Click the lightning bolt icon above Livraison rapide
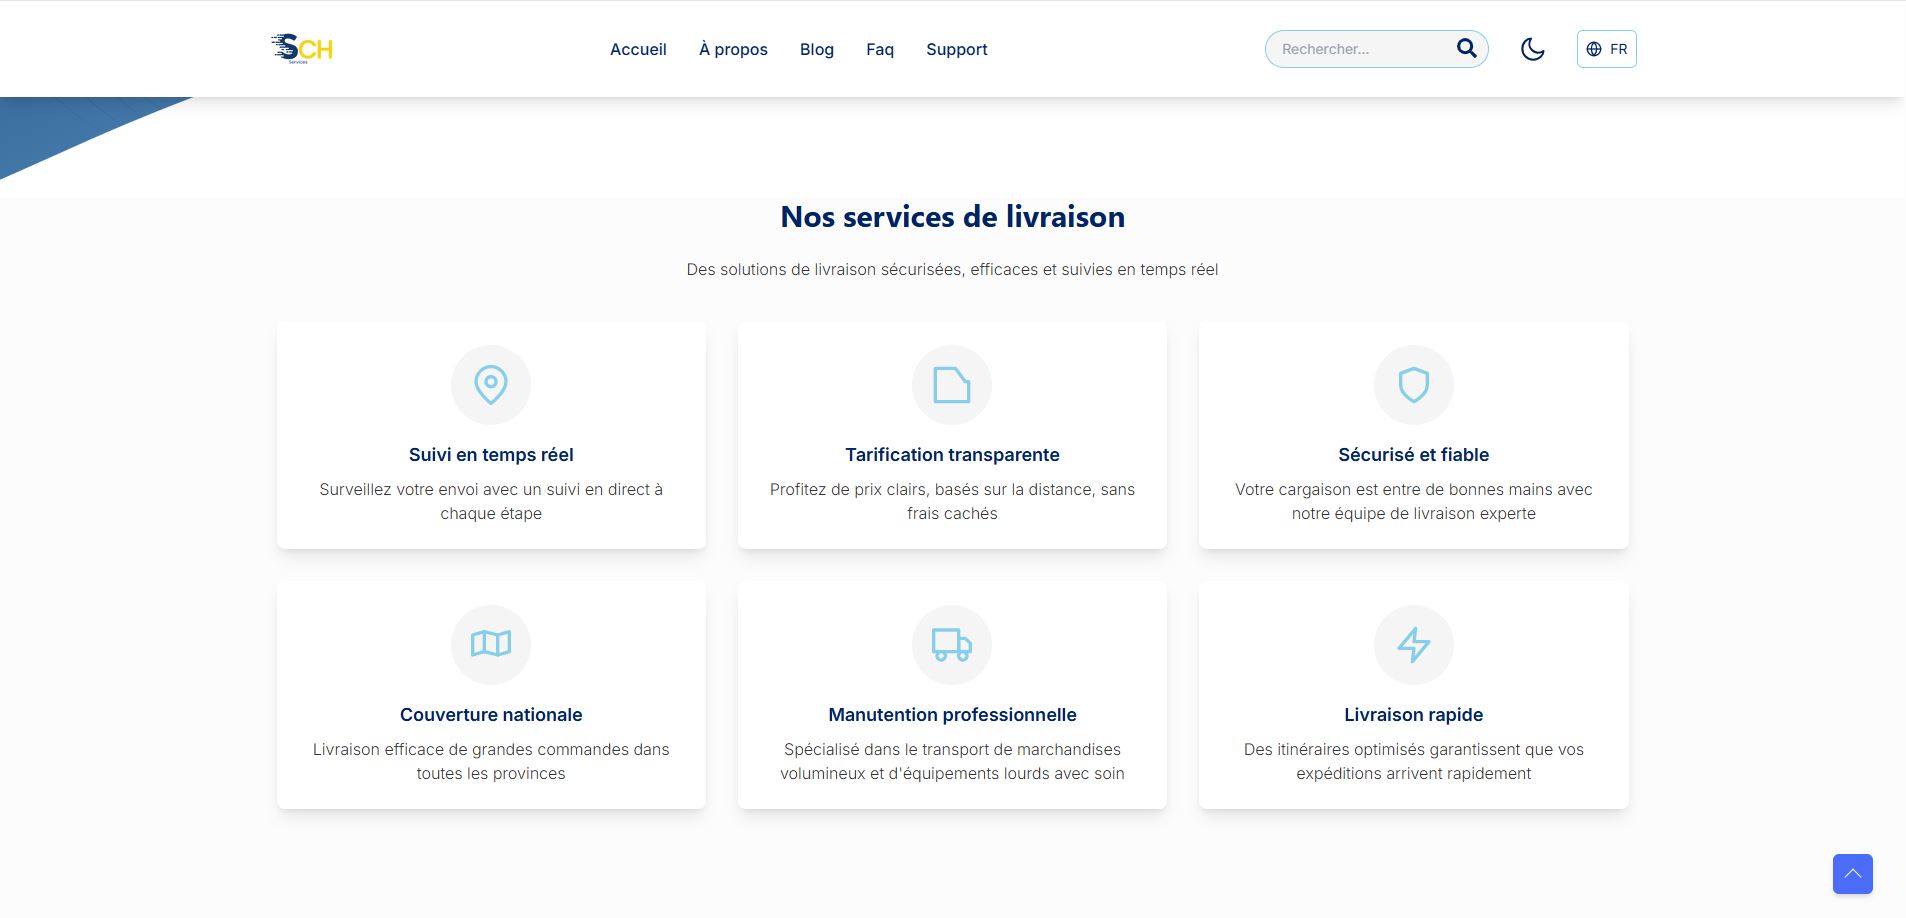This screenshot has height=918, width=1906. [1414, 645]
